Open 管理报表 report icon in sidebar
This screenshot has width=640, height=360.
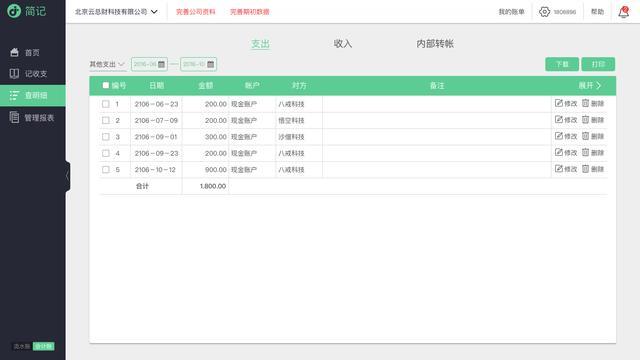point(14,118)
